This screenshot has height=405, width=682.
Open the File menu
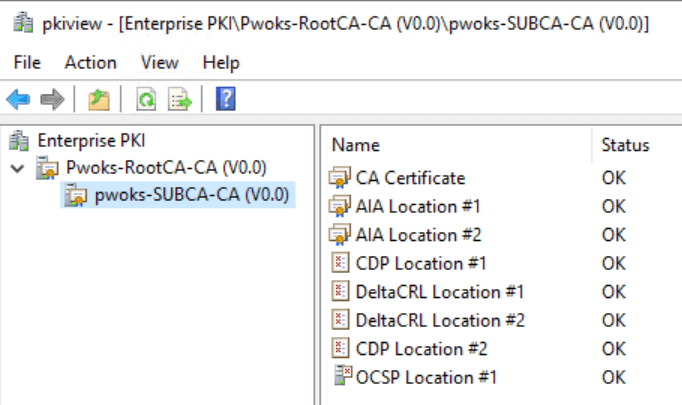pos(27,63)
